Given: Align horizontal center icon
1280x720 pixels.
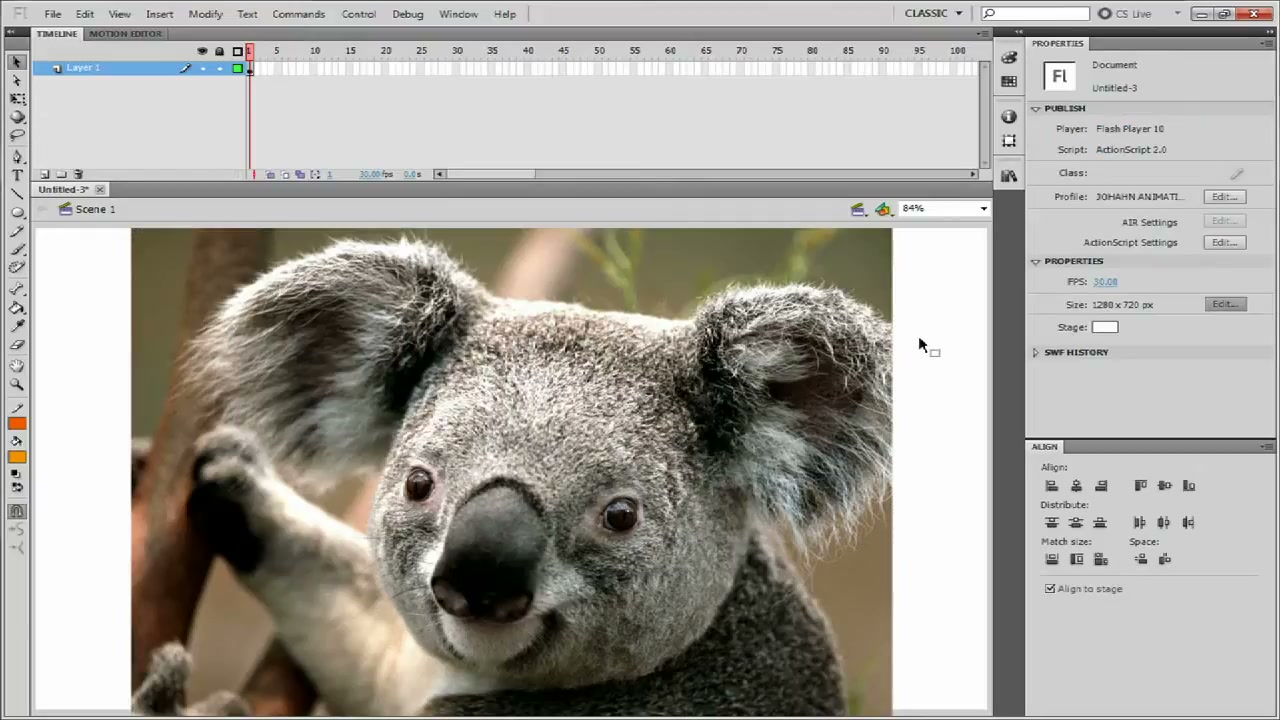Looking at the screenshot, I should click(x=1076, y=486).
